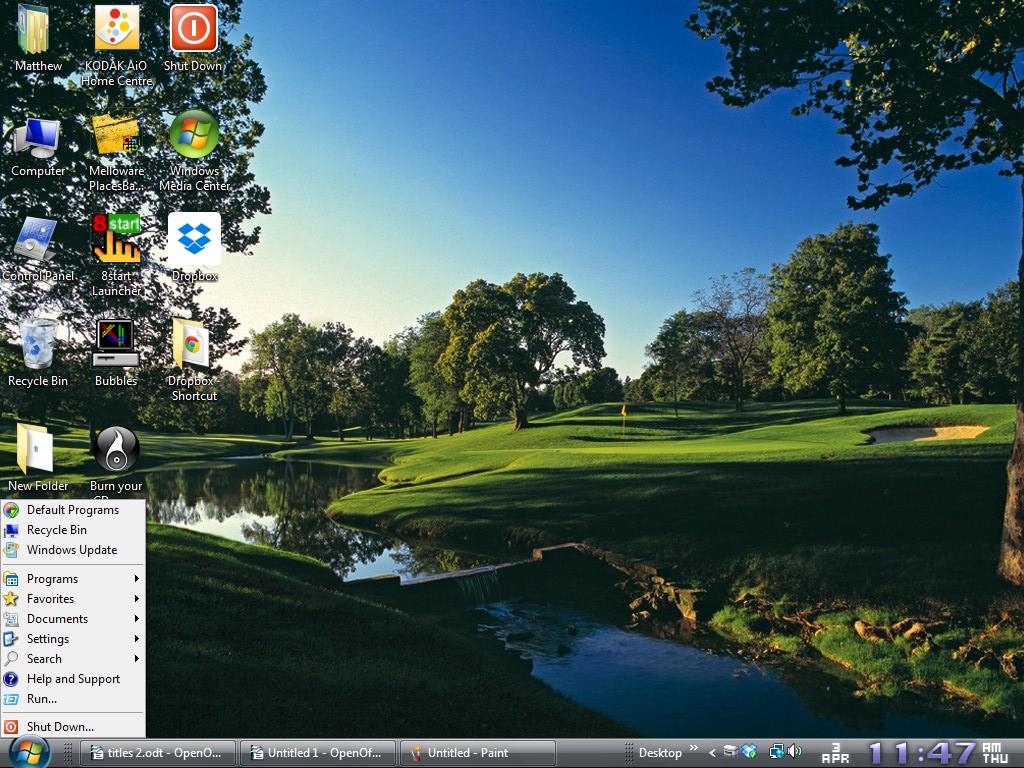Viewport: 1024px width, 768px height.
Task: Launch the Bubbles shortcut
Action: point(116,345)
